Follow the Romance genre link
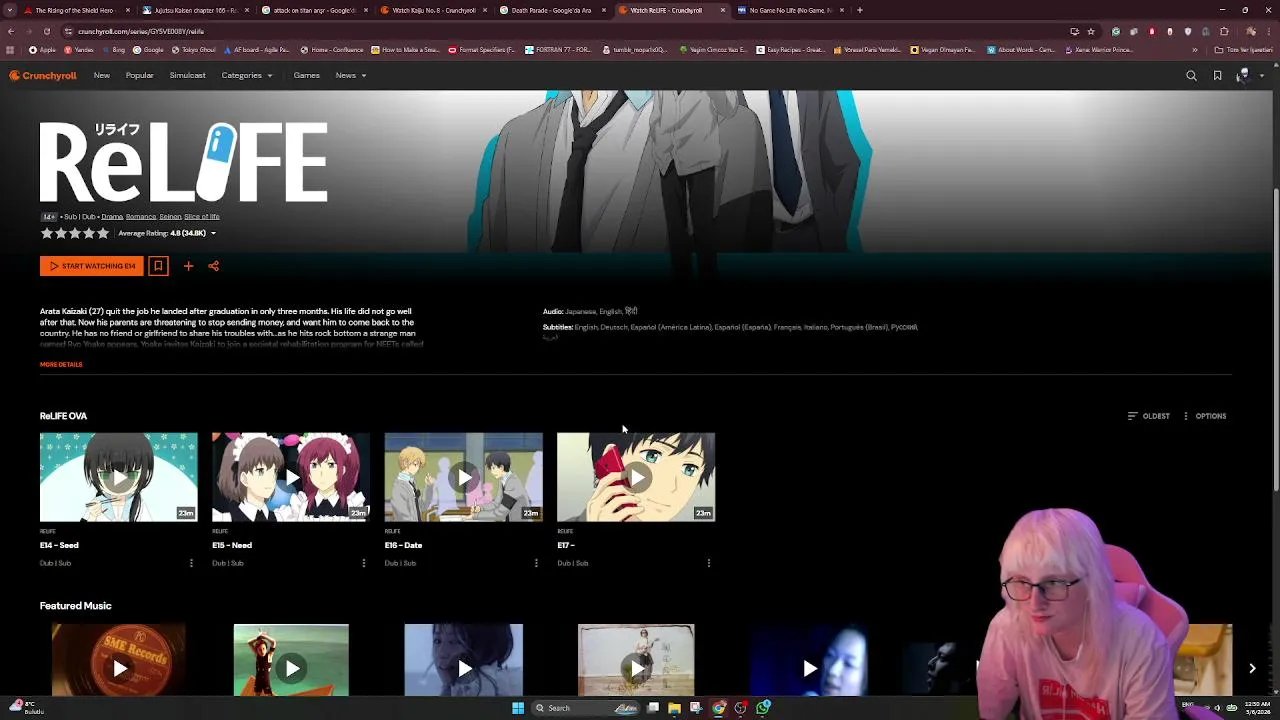 [141, 216]
